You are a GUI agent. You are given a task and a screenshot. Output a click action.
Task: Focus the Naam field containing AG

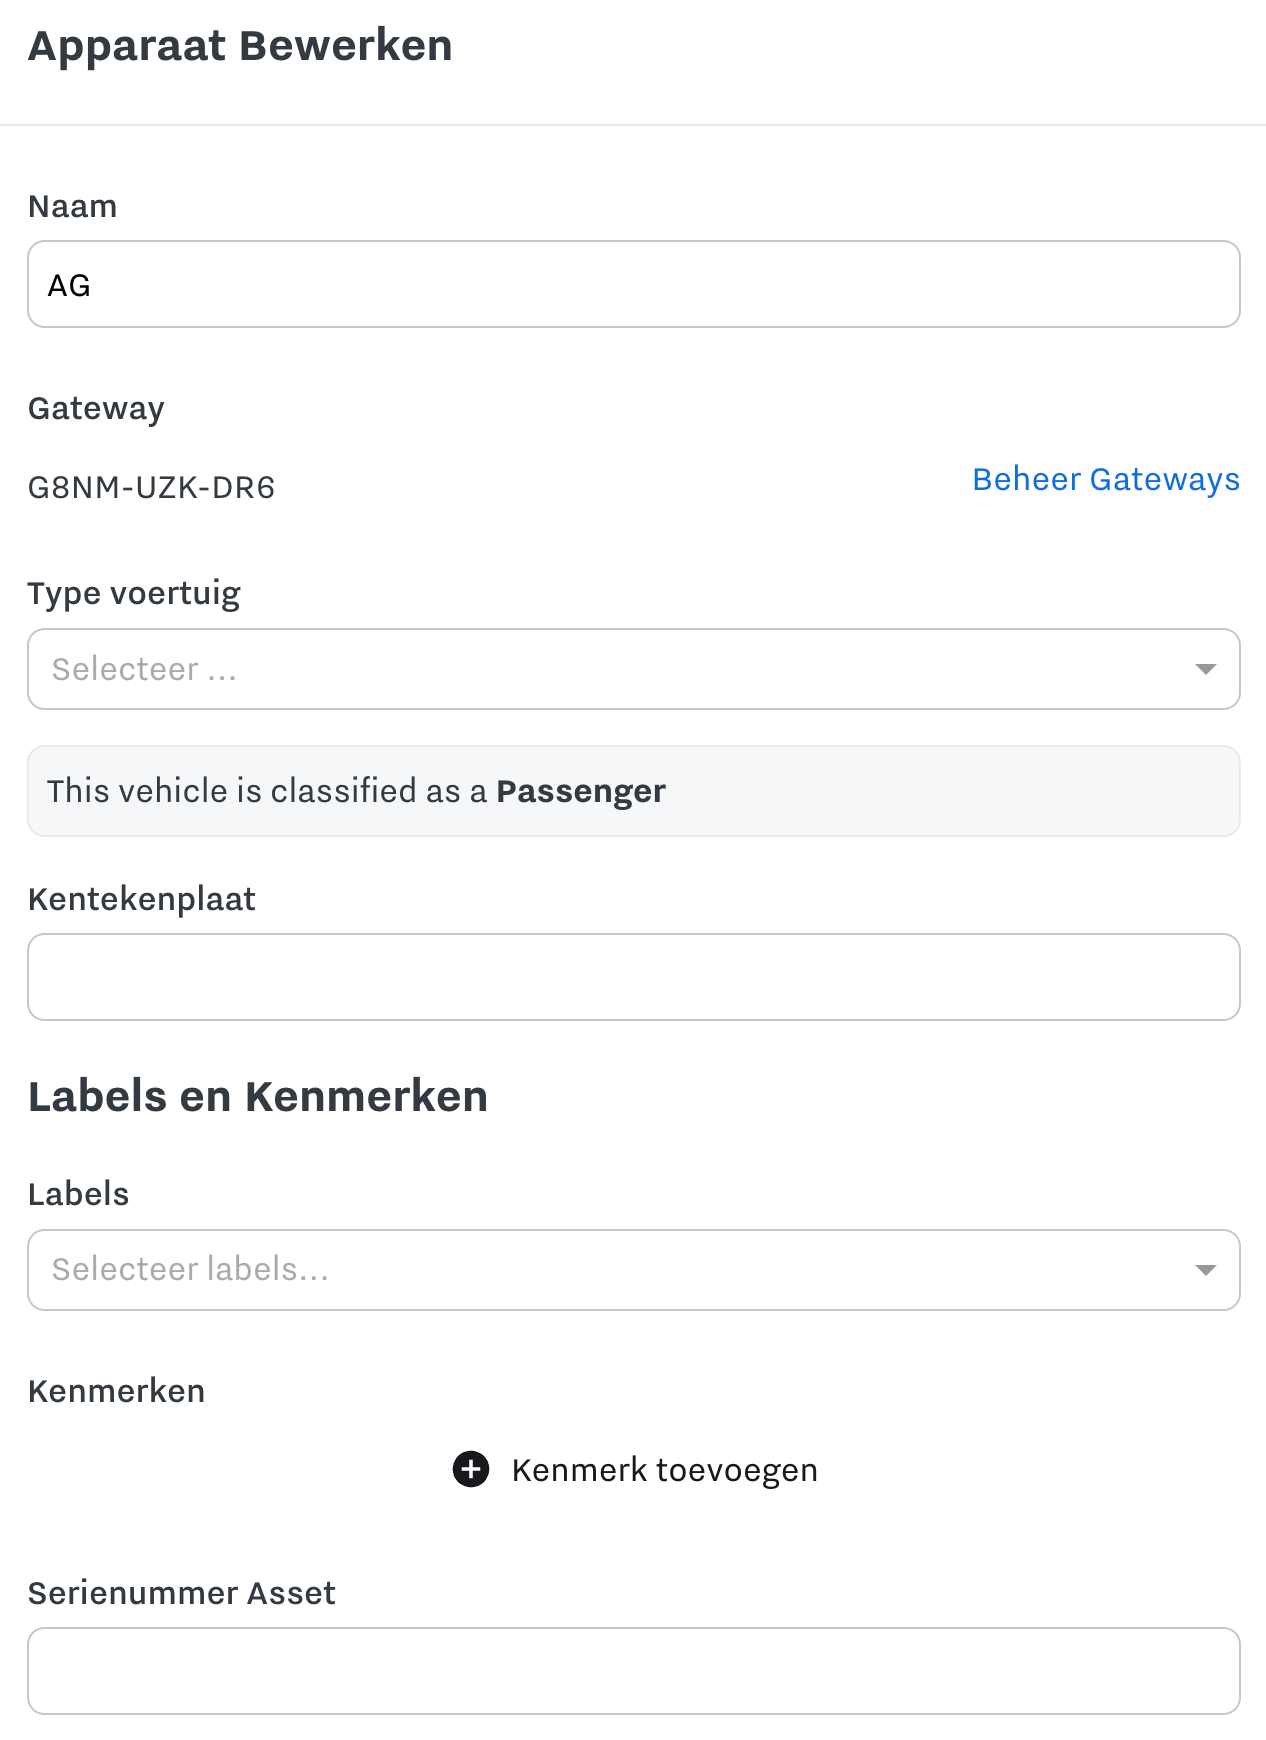[634, 284]
